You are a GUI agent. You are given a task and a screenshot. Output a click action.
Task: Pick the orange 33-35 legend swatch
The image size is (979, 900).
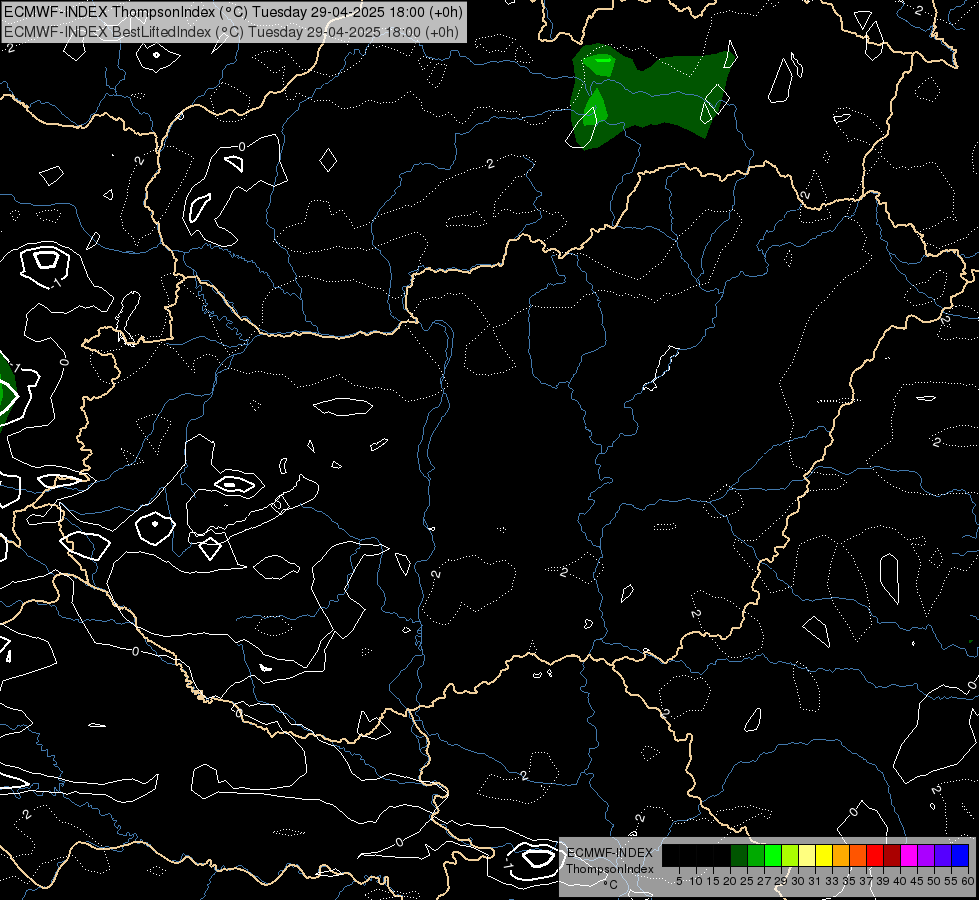(x=841, y=856)
